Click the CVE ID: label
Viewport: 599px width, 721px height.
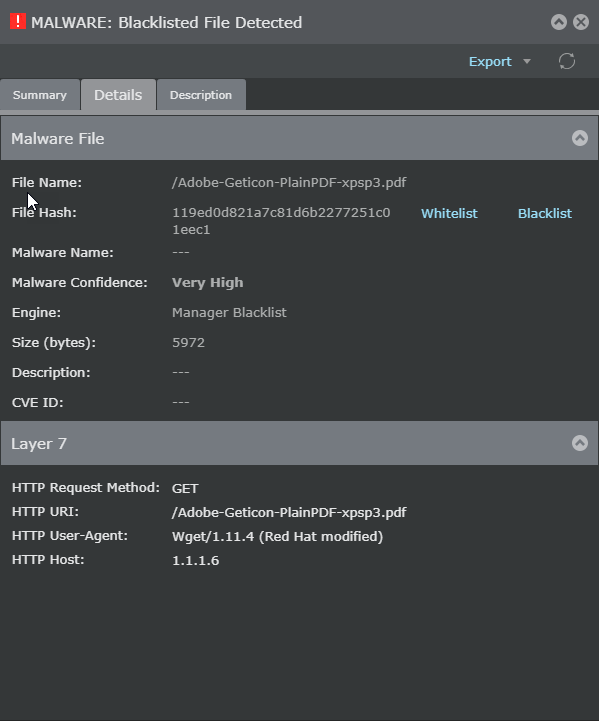tap(38, 402)
